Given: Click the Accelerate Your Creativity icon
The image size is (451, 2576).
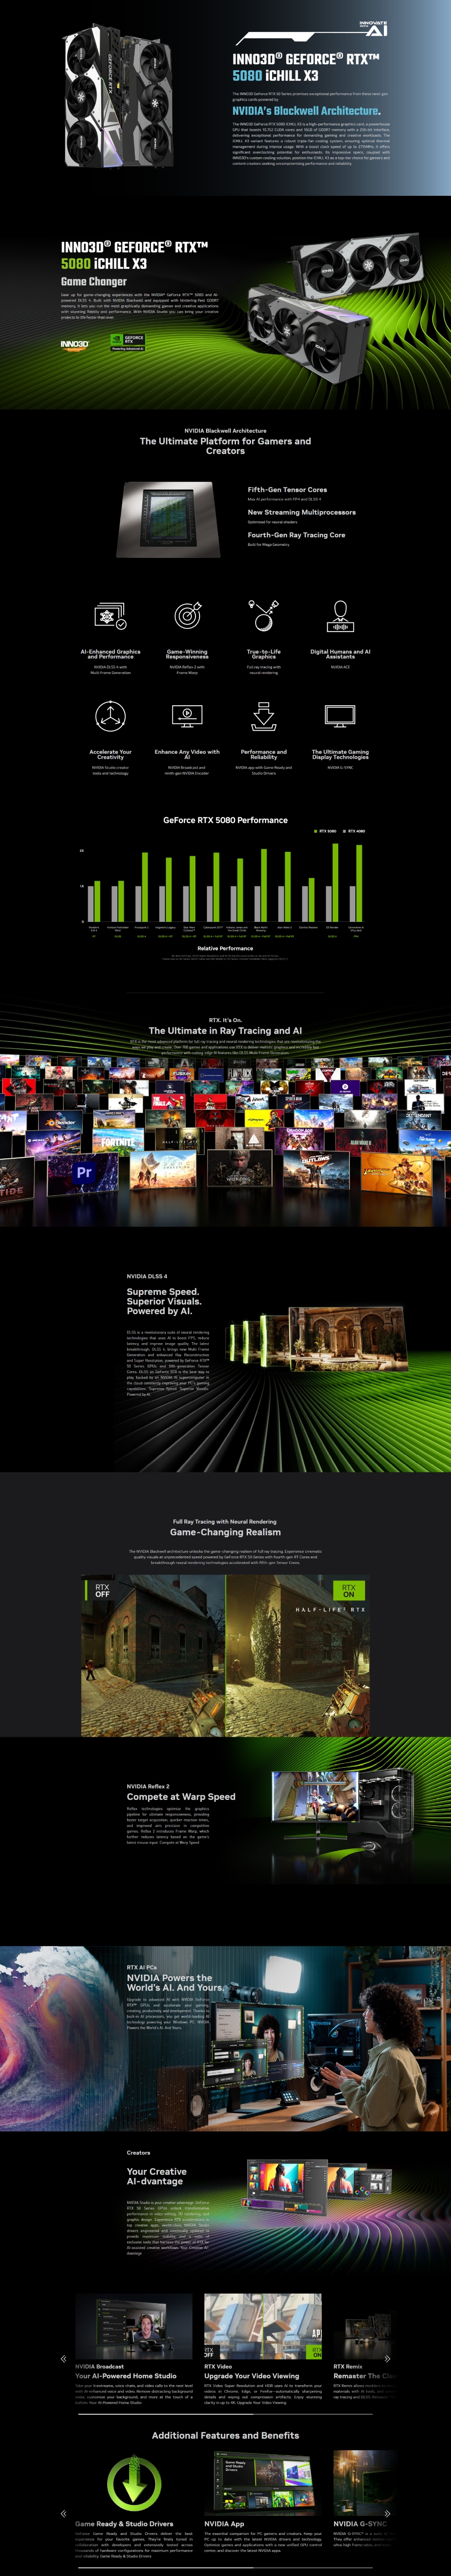Looking at the screenshot, I should tap(110, 715).
